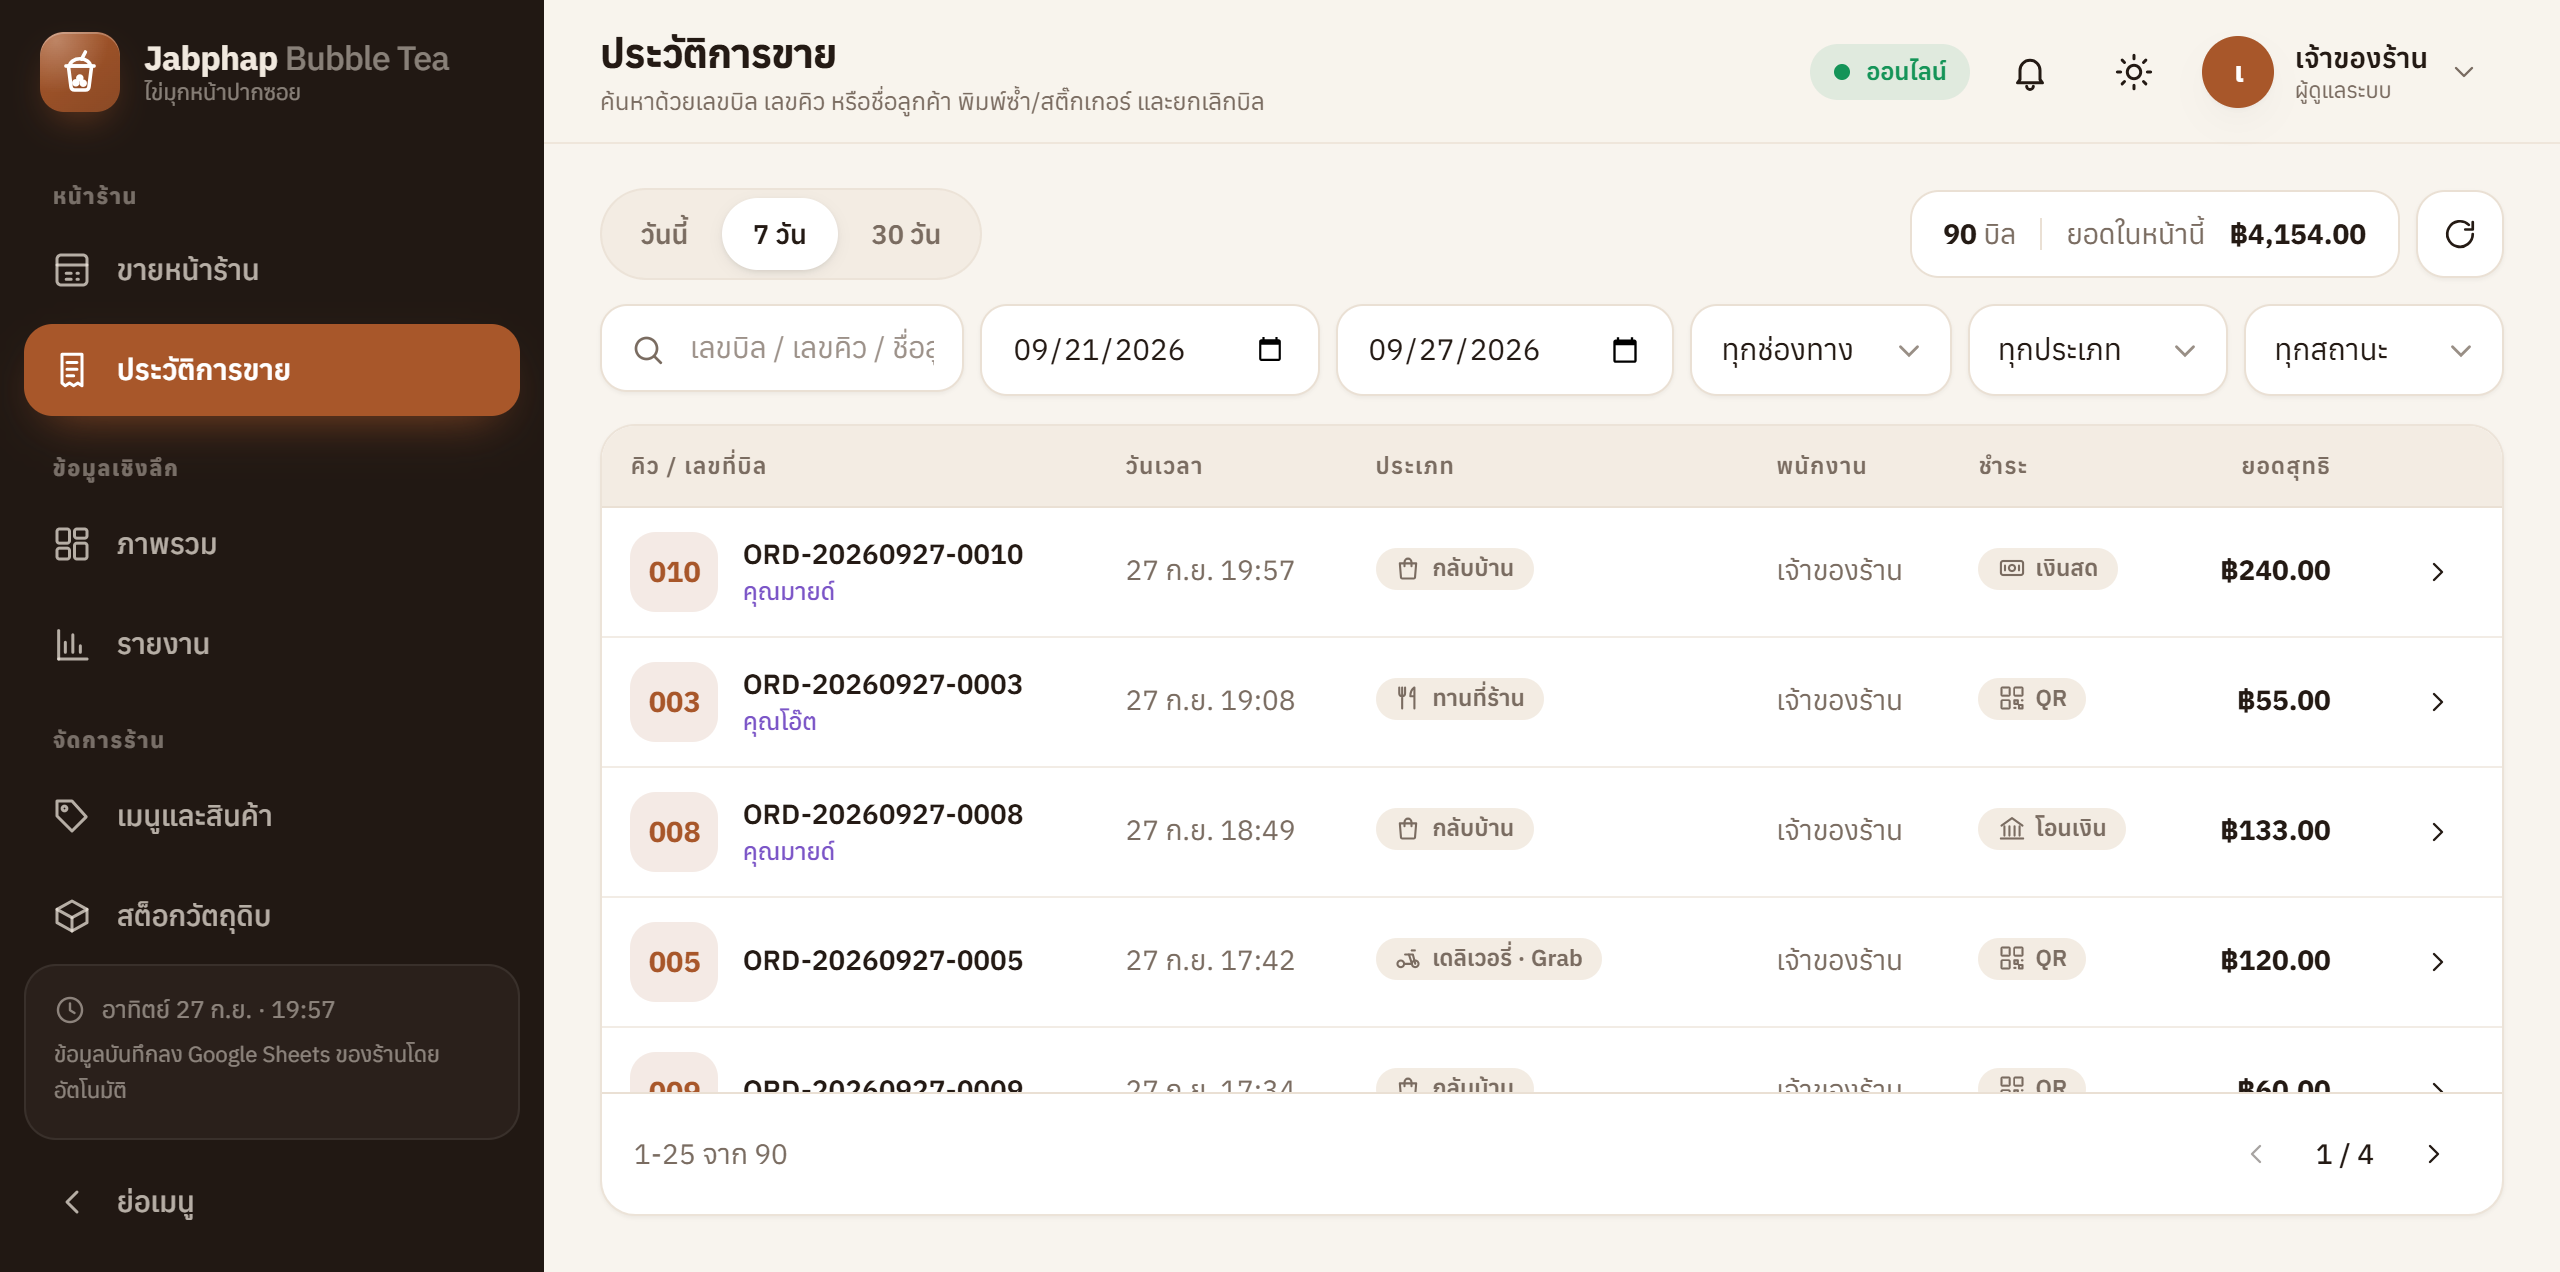
Task: Click the refresh icon button
Action: pos(2459,234)
